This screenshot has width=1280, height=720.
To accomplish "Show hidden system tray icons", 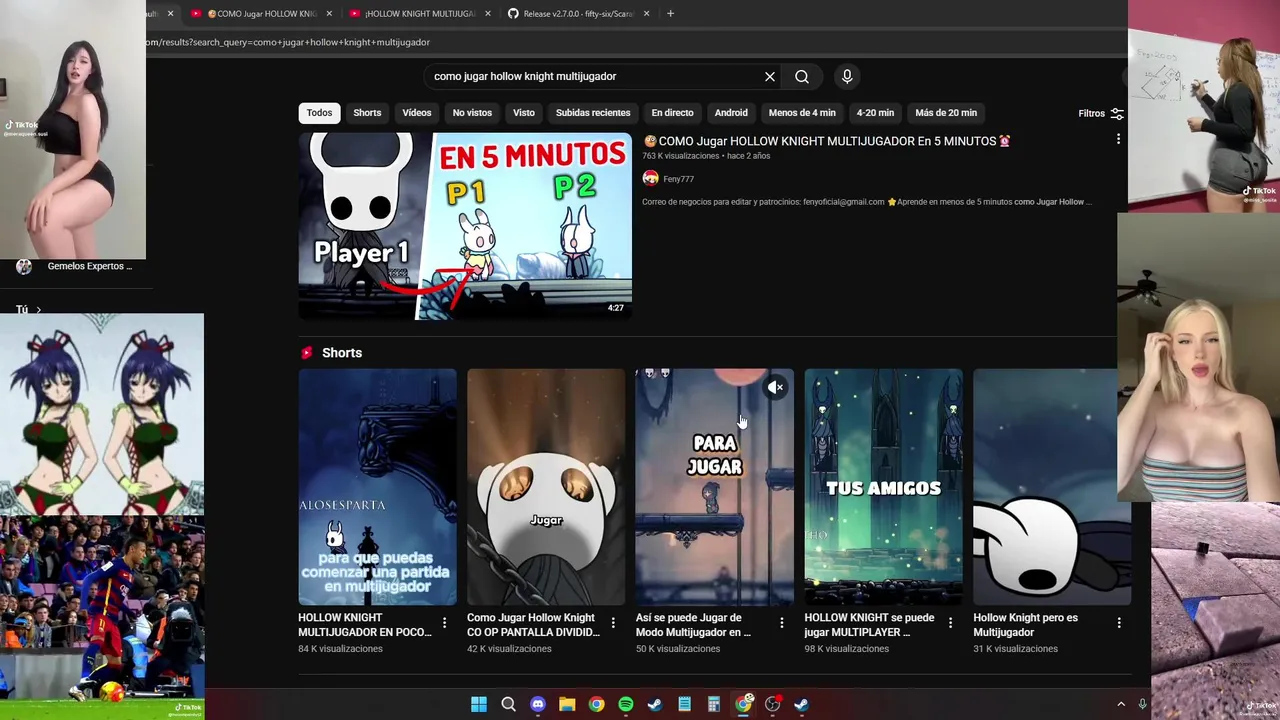I will 1121,704.
